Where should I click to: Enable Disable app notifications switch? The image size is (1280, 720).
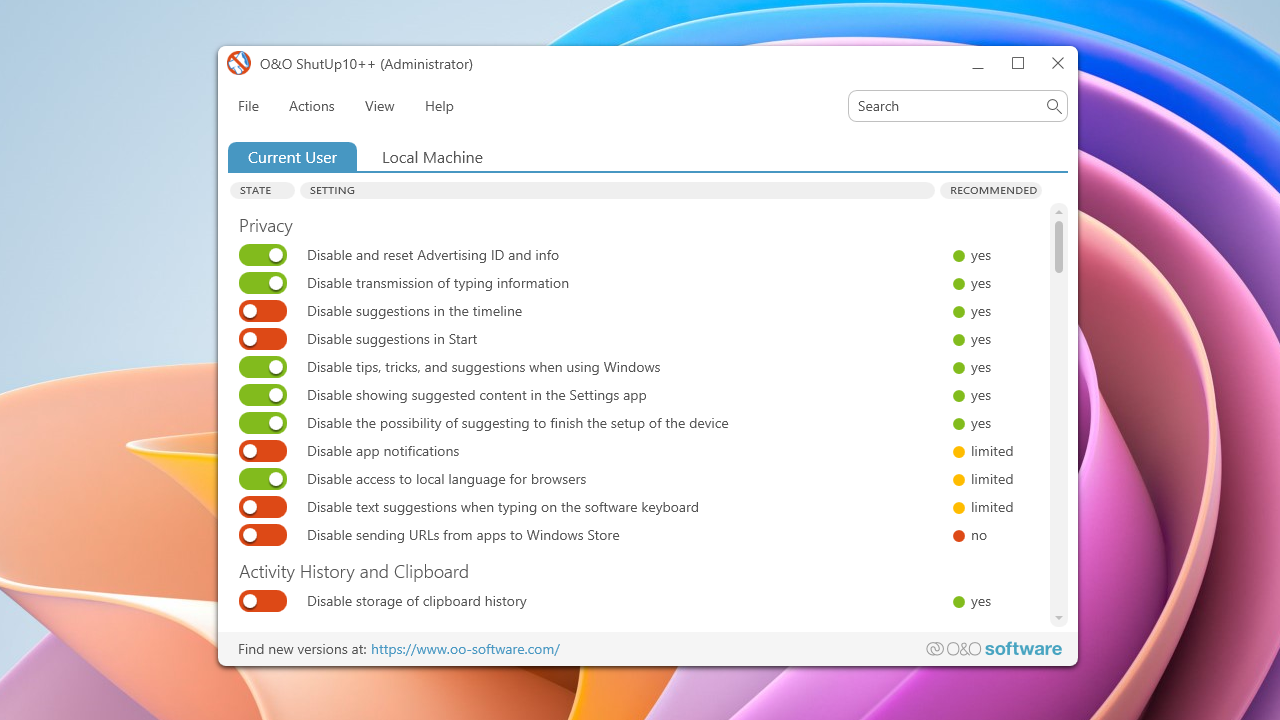coord(263,452)
